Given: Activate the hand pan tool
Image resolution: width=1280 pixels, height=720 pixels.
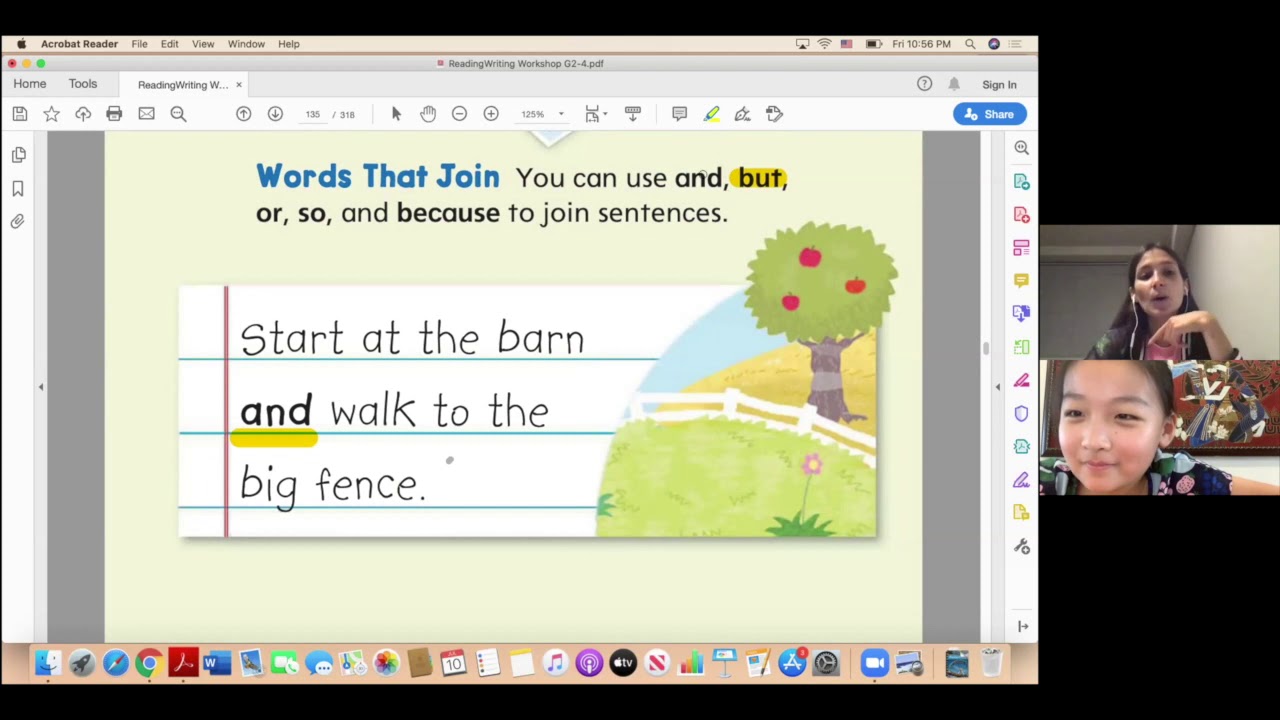Looking at the screenshot, I should coord(428,114).
